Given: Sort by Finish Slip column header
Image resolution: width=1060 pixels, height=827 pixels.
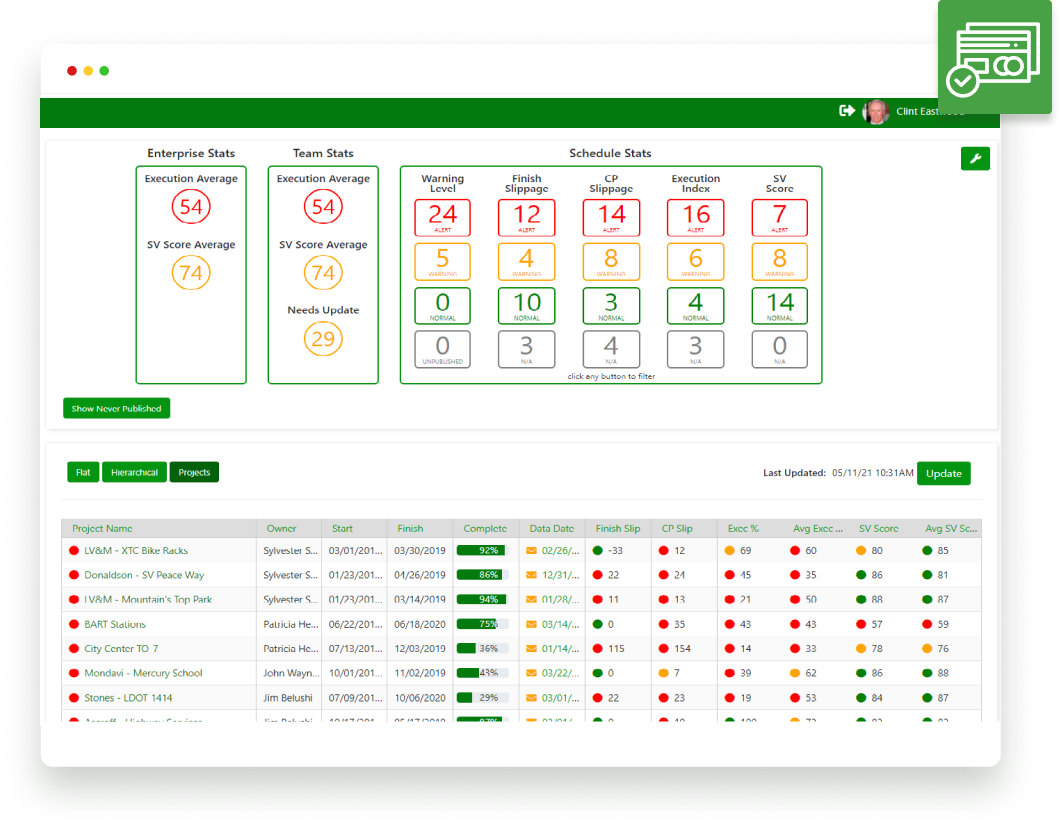Looking at the screenshot, I should click(x=617, y=528).
